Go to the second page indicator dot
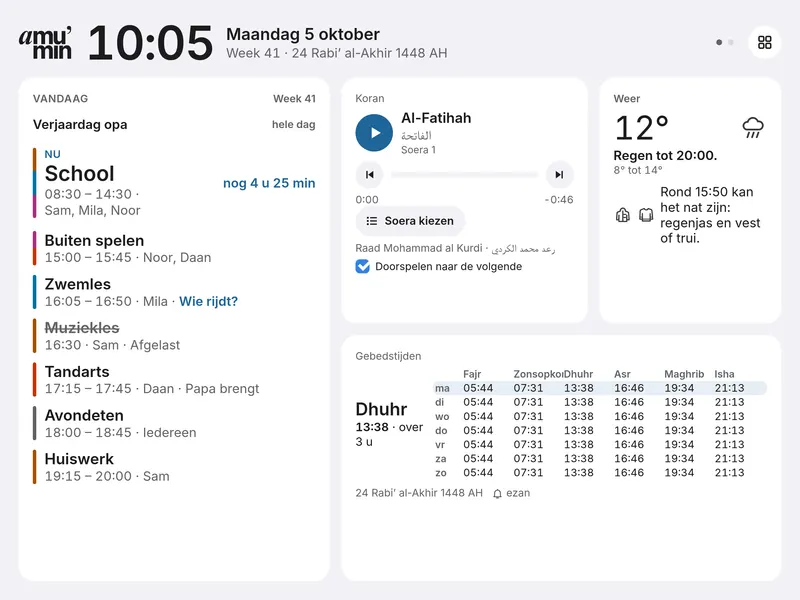This screenshot has width=800, height=600. [x=731, y=42]
